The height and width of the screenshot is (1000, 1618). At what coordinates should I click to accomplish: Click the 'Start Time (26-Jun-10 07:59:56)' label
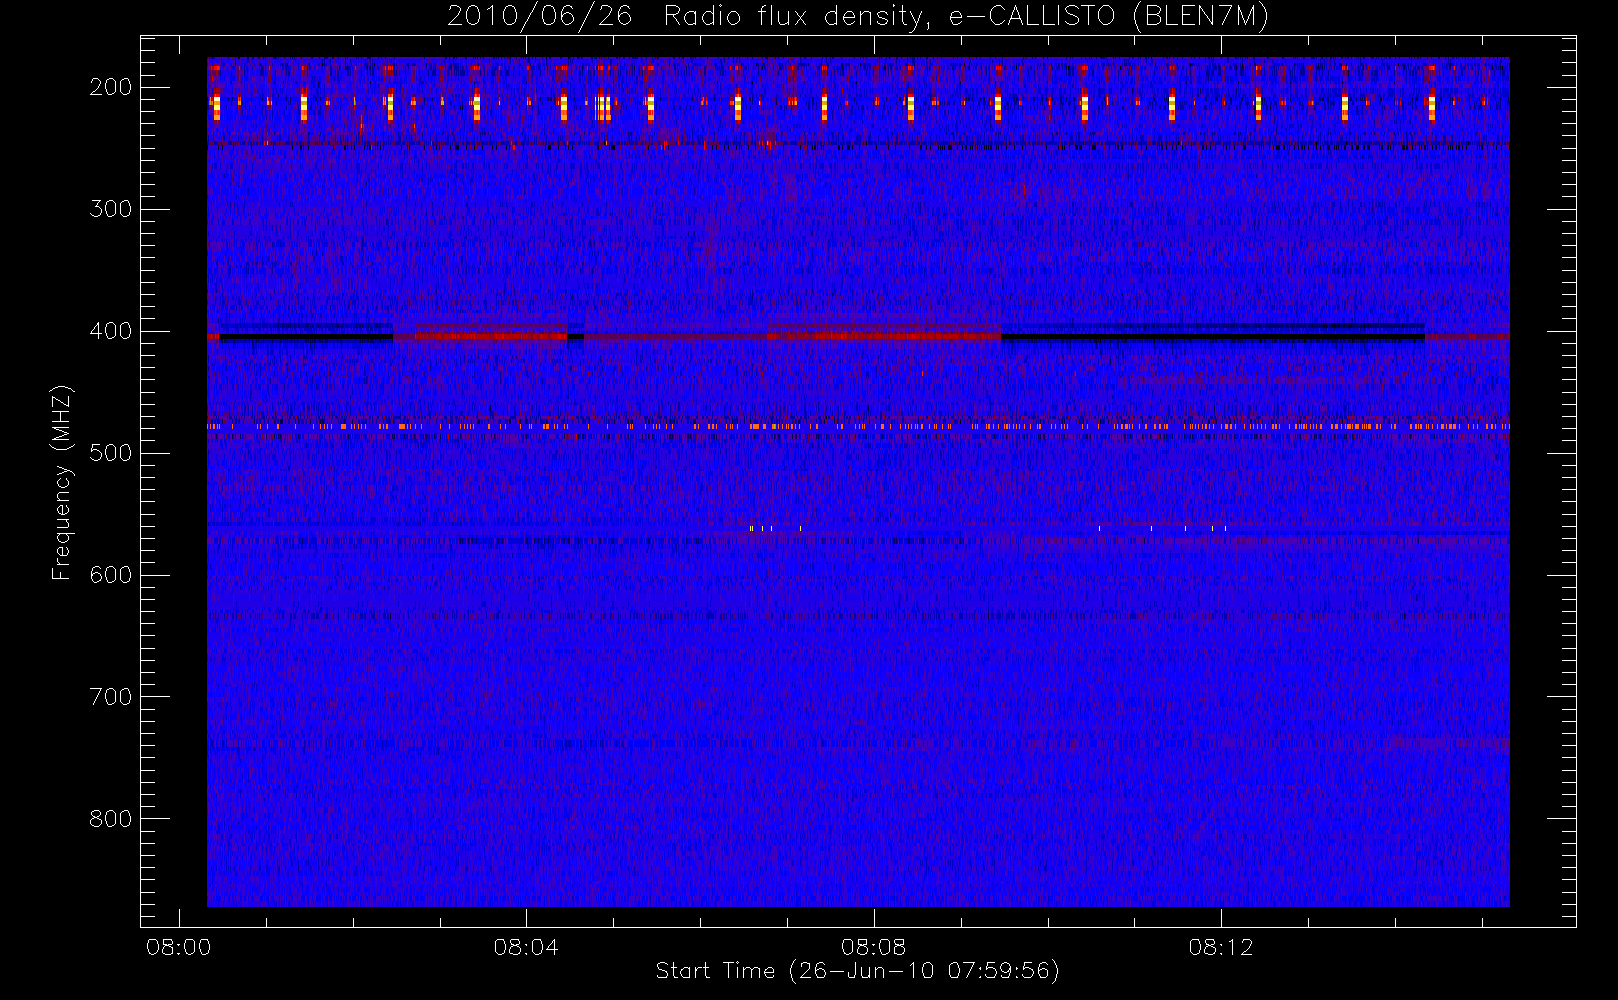pyautogui.click(x=857, y=971)
